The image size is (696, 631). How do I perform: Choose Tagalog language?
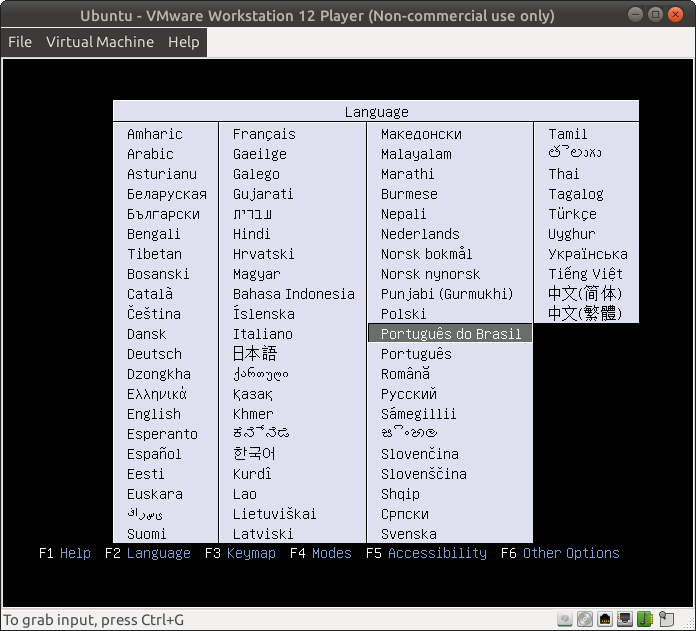(x=576, y=194)
